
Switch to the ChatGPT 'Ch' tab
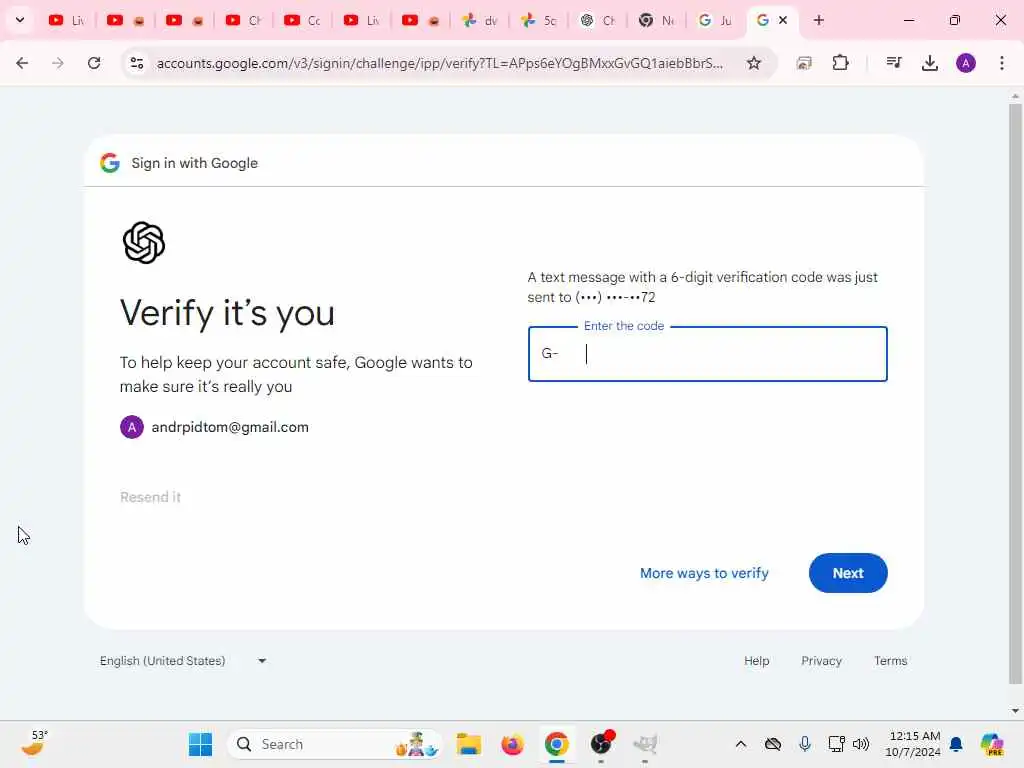coord(598,20)
